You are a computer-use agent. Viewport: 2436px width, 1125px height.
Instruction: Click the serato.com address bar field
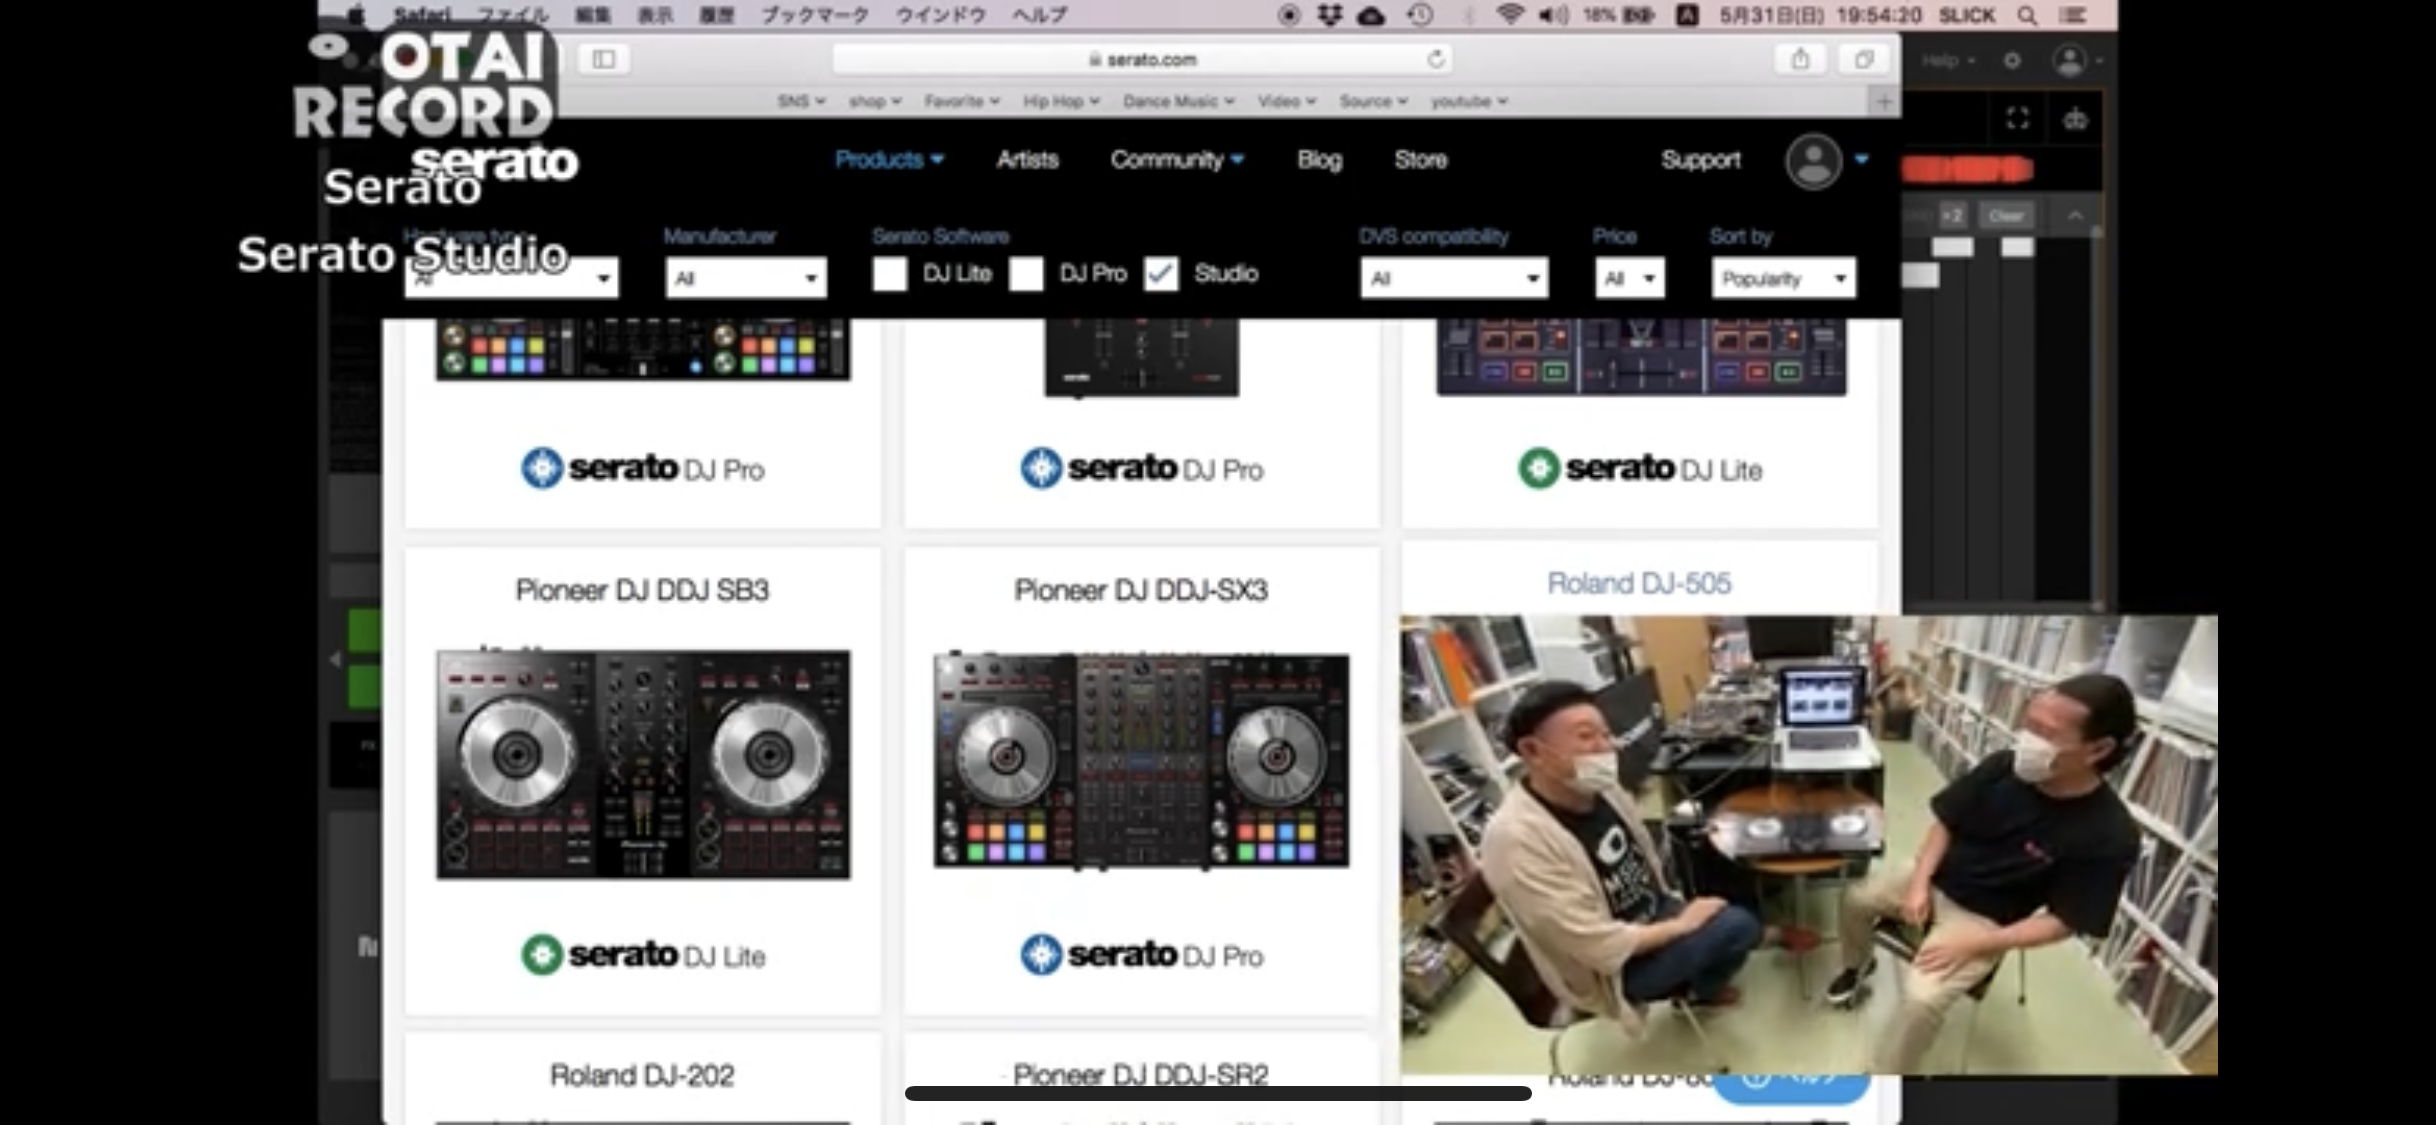(x=1142, y=59)
